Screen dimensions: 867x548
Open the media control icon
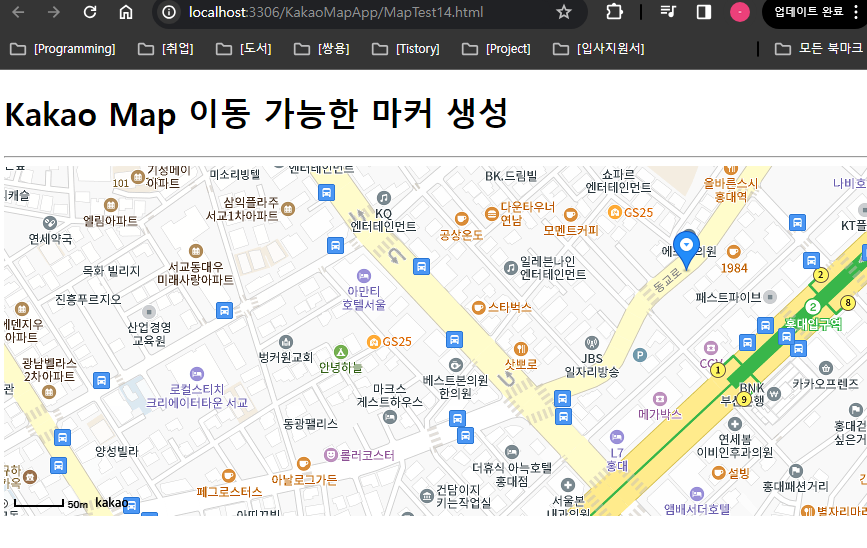(668, 12)
